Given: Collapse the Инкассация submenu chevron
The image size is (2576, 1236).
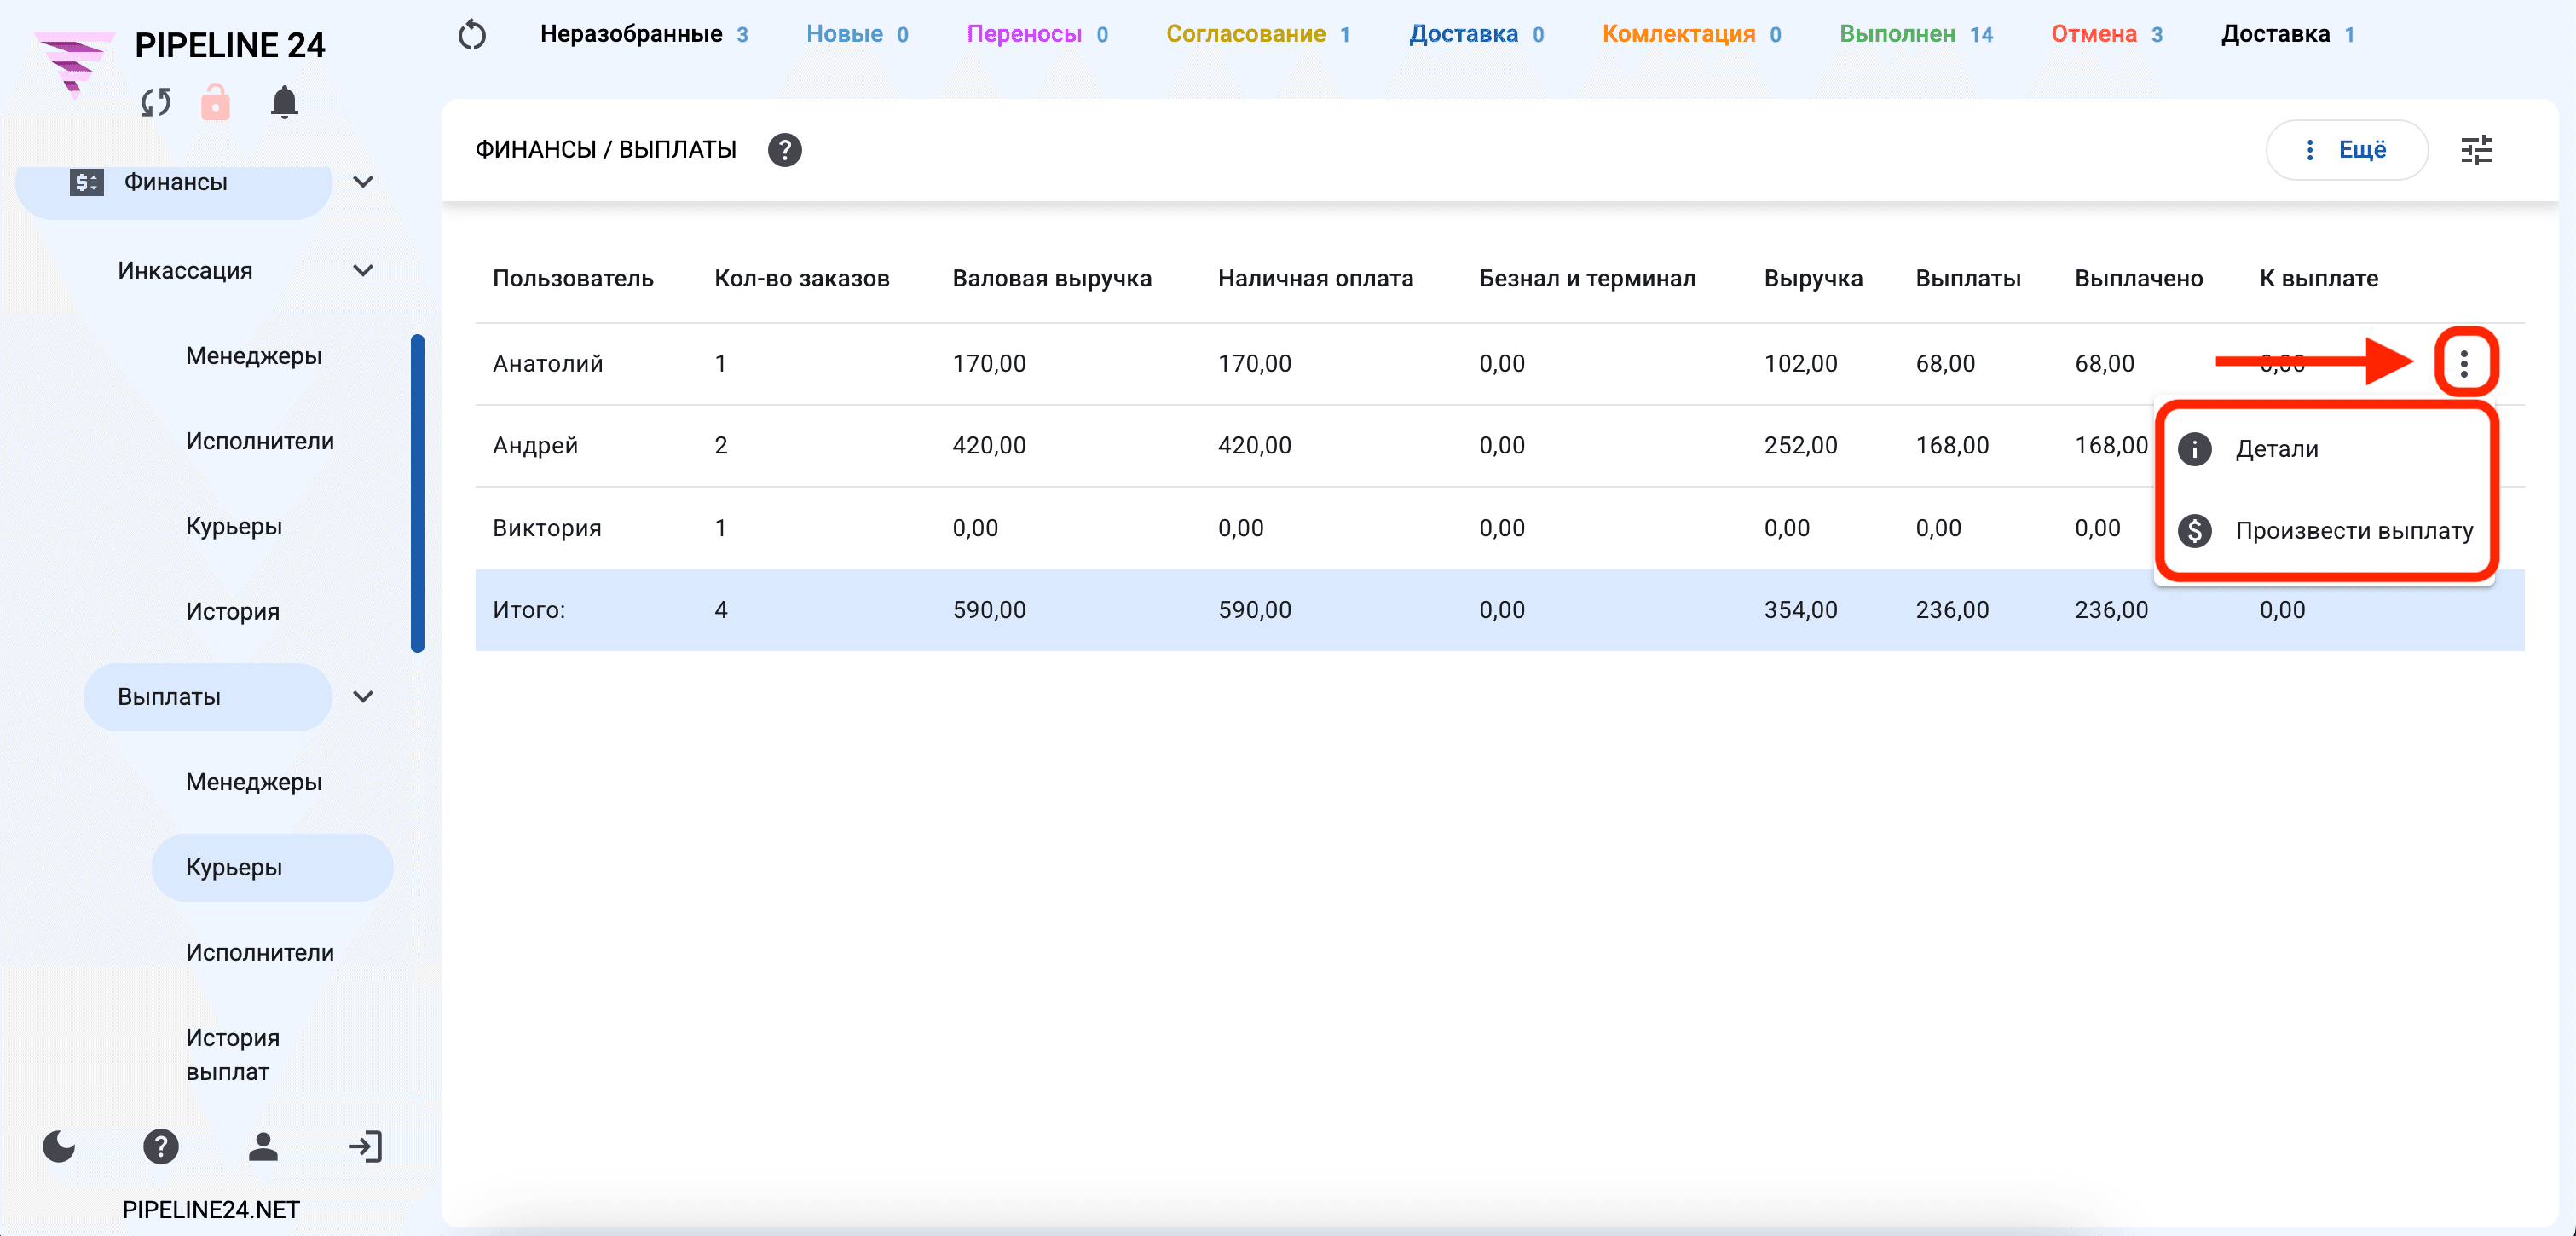Looking at the screenshot, I should [x=363, y=270].
